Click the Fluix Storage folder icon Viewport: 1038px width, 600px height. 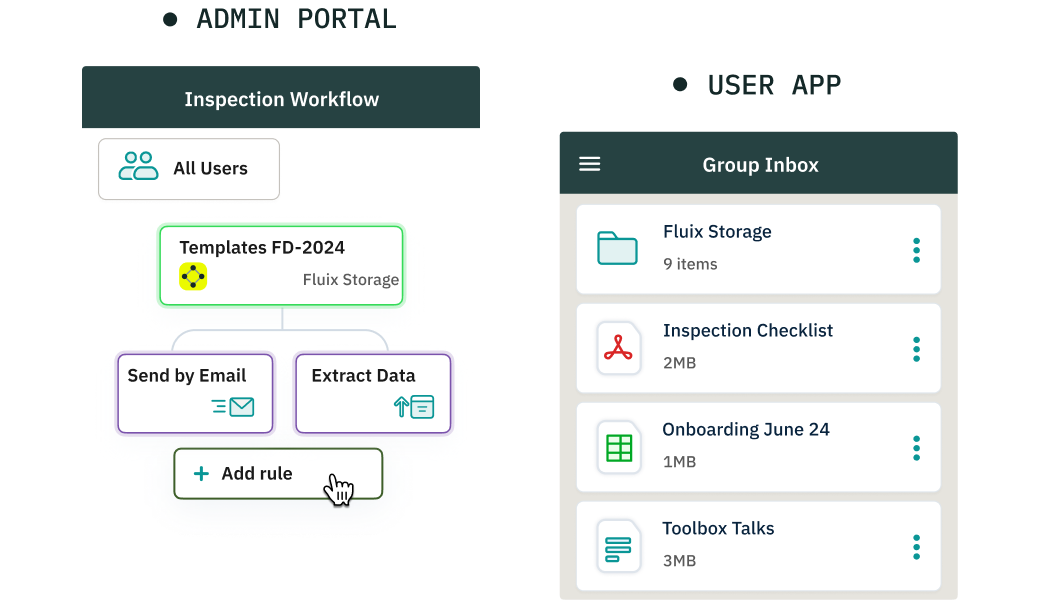click(x=617, y=248)
